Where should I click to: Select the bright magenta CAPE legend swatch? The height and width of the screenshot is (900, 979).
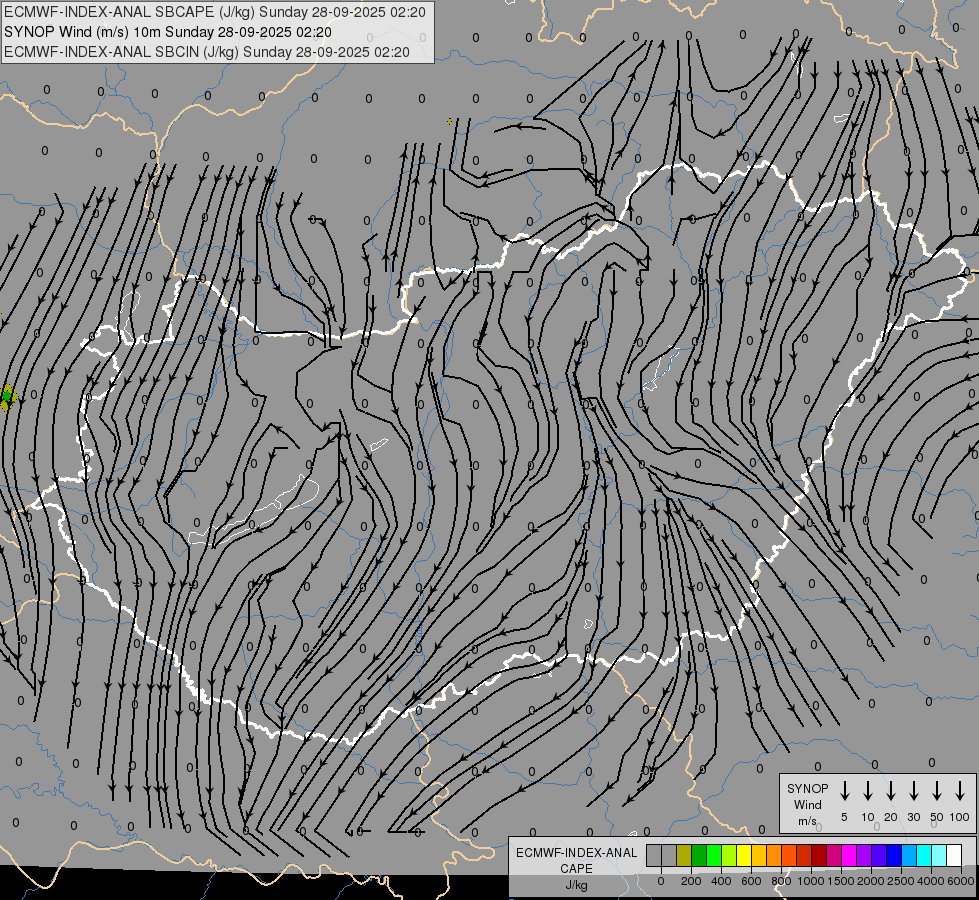[x=849, y=855]
